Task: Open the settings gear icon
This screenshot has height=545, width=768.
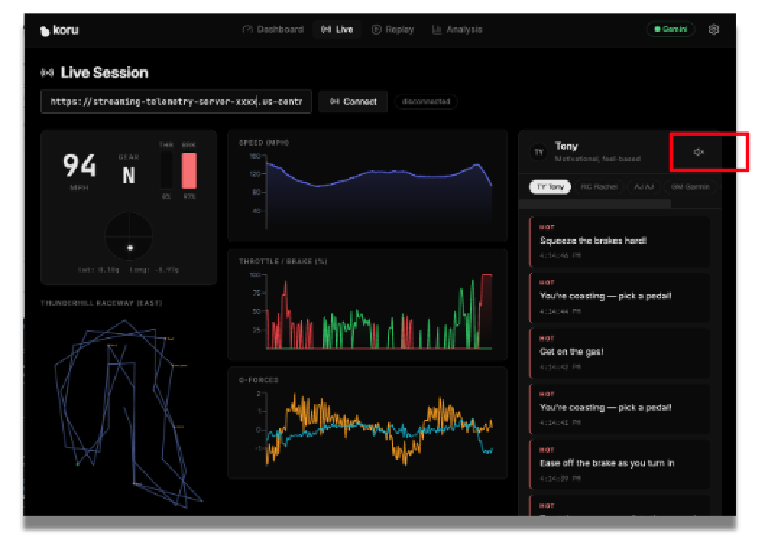Action: tap(713, 30)
